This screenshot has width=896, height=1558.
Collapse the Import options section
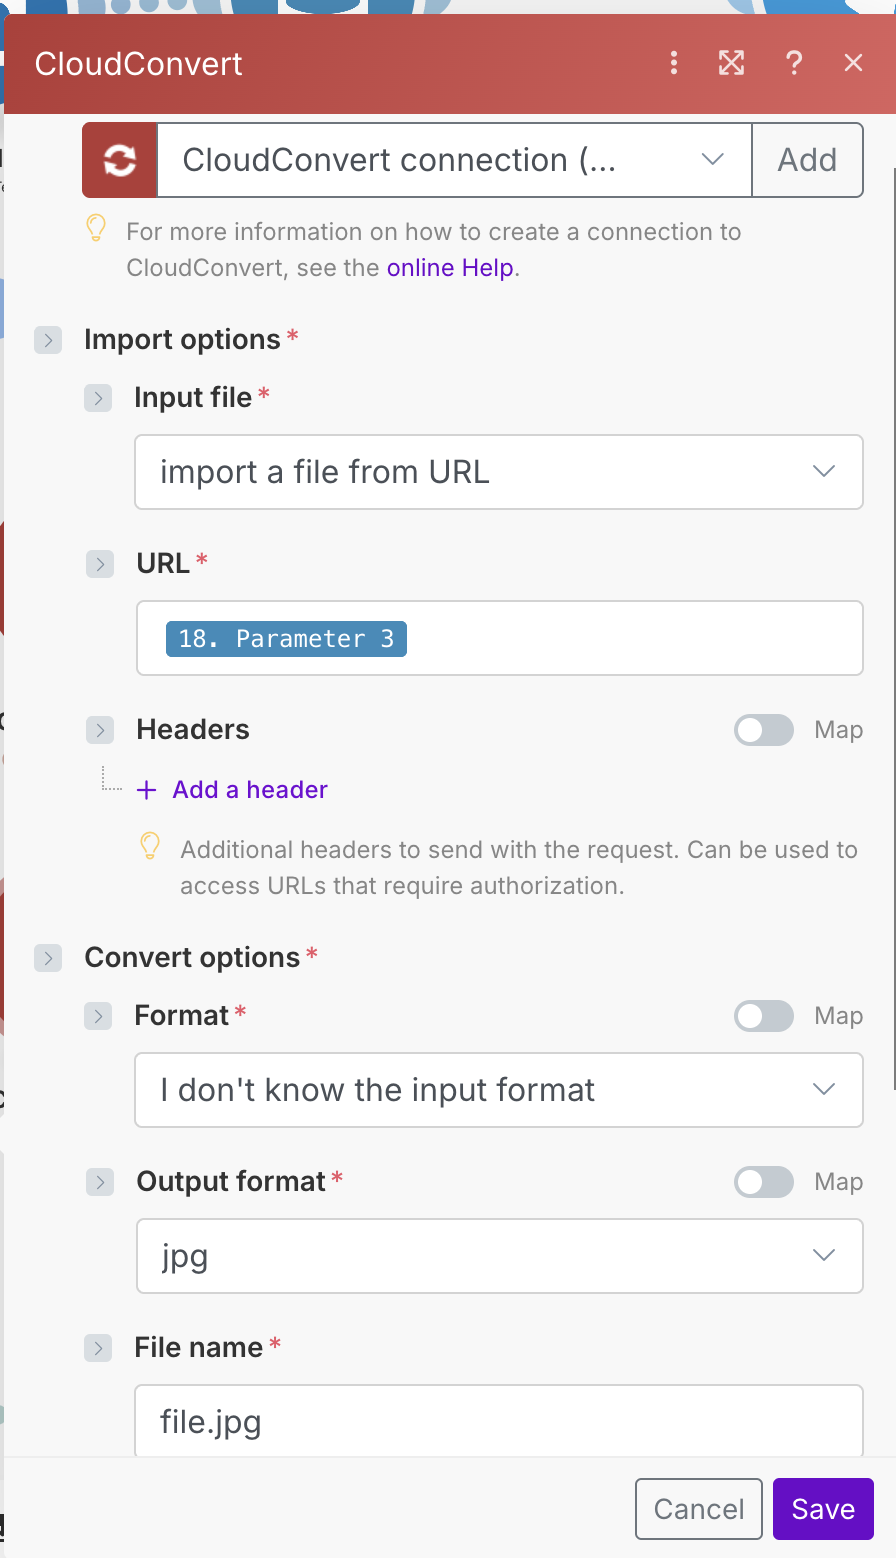pyautogui.click(x=48, y=340)
